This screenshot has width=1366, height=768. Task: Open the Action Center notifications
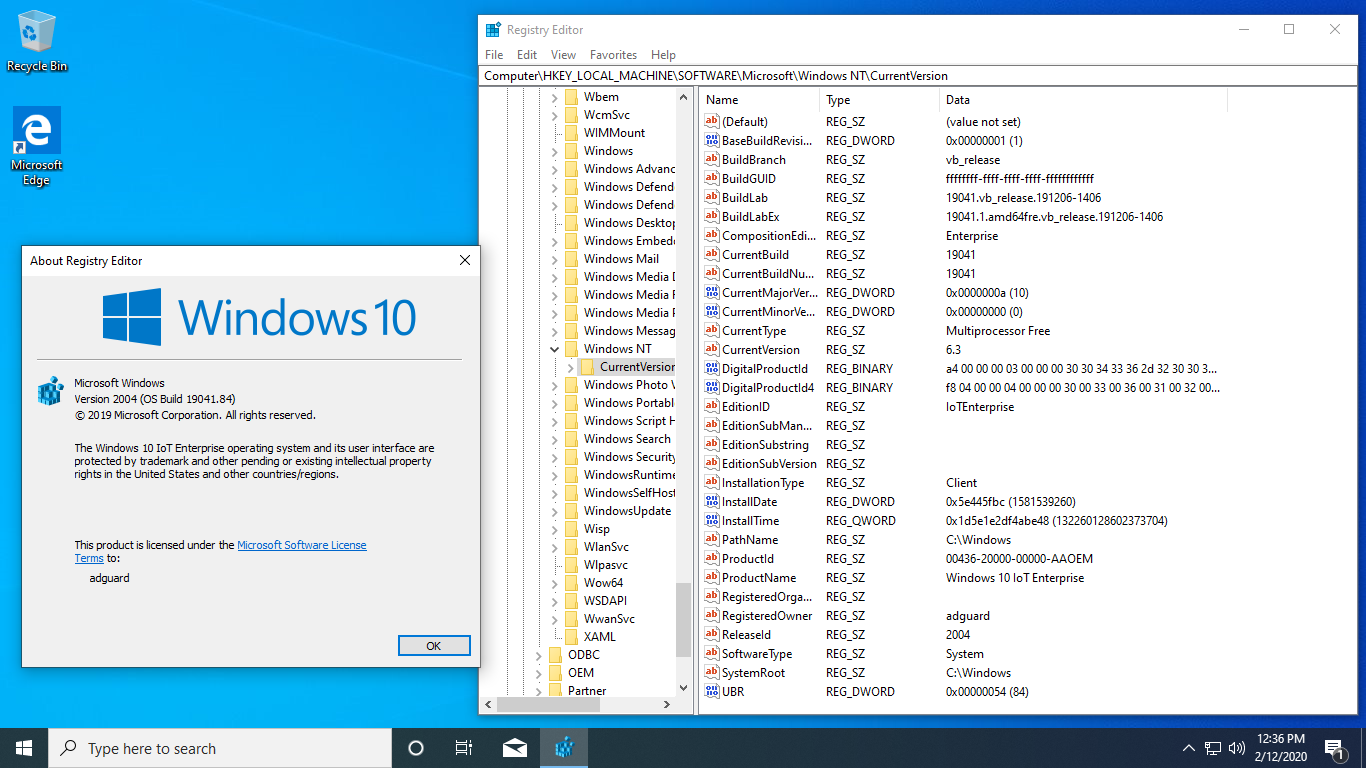coord(1333,748)
